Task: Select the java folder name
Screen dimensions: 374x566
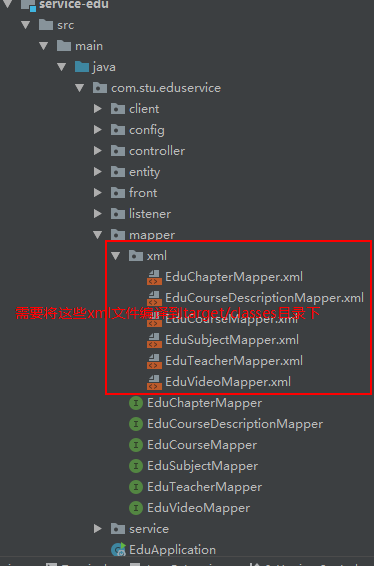Action: point(104,67)
